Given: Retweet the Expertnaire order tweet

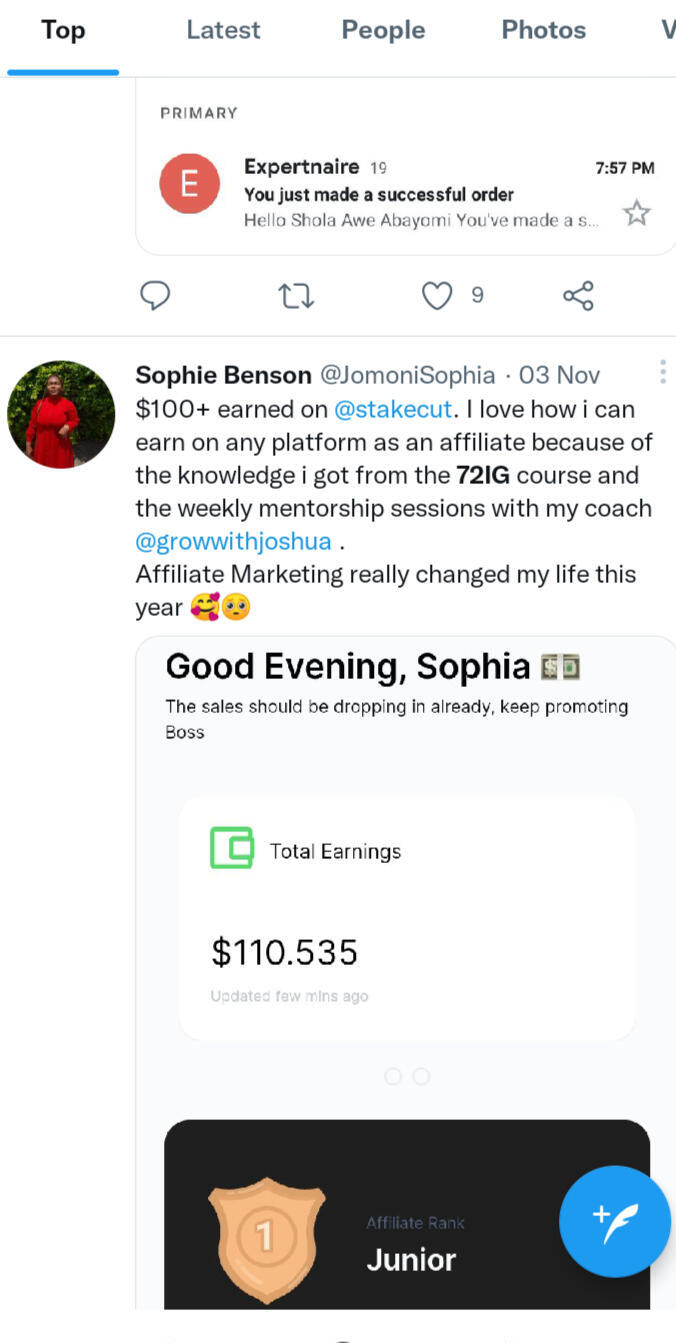Looking at the screenshot, I should (x=295, y=295).
